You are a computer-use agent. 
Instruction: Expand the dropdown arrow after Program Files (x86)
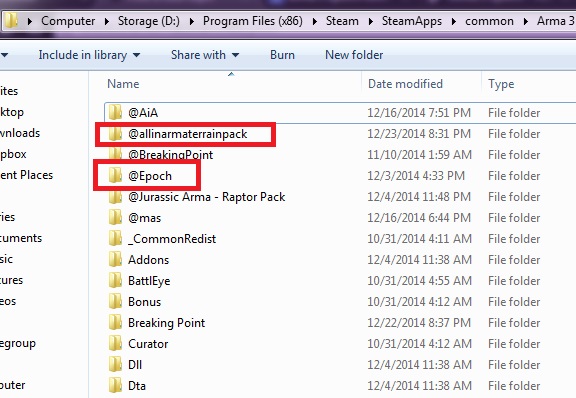pos(315,21)
